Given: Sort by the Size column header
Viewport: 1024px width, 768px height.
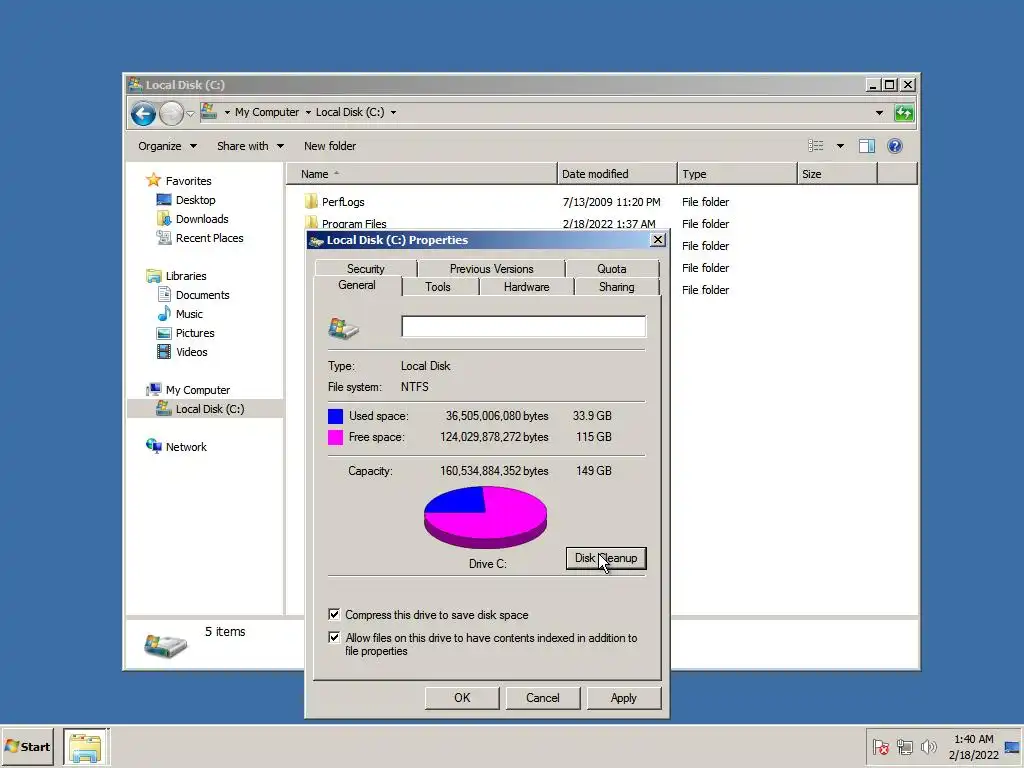Looking at the screenshot, I should tap(837, 174).
